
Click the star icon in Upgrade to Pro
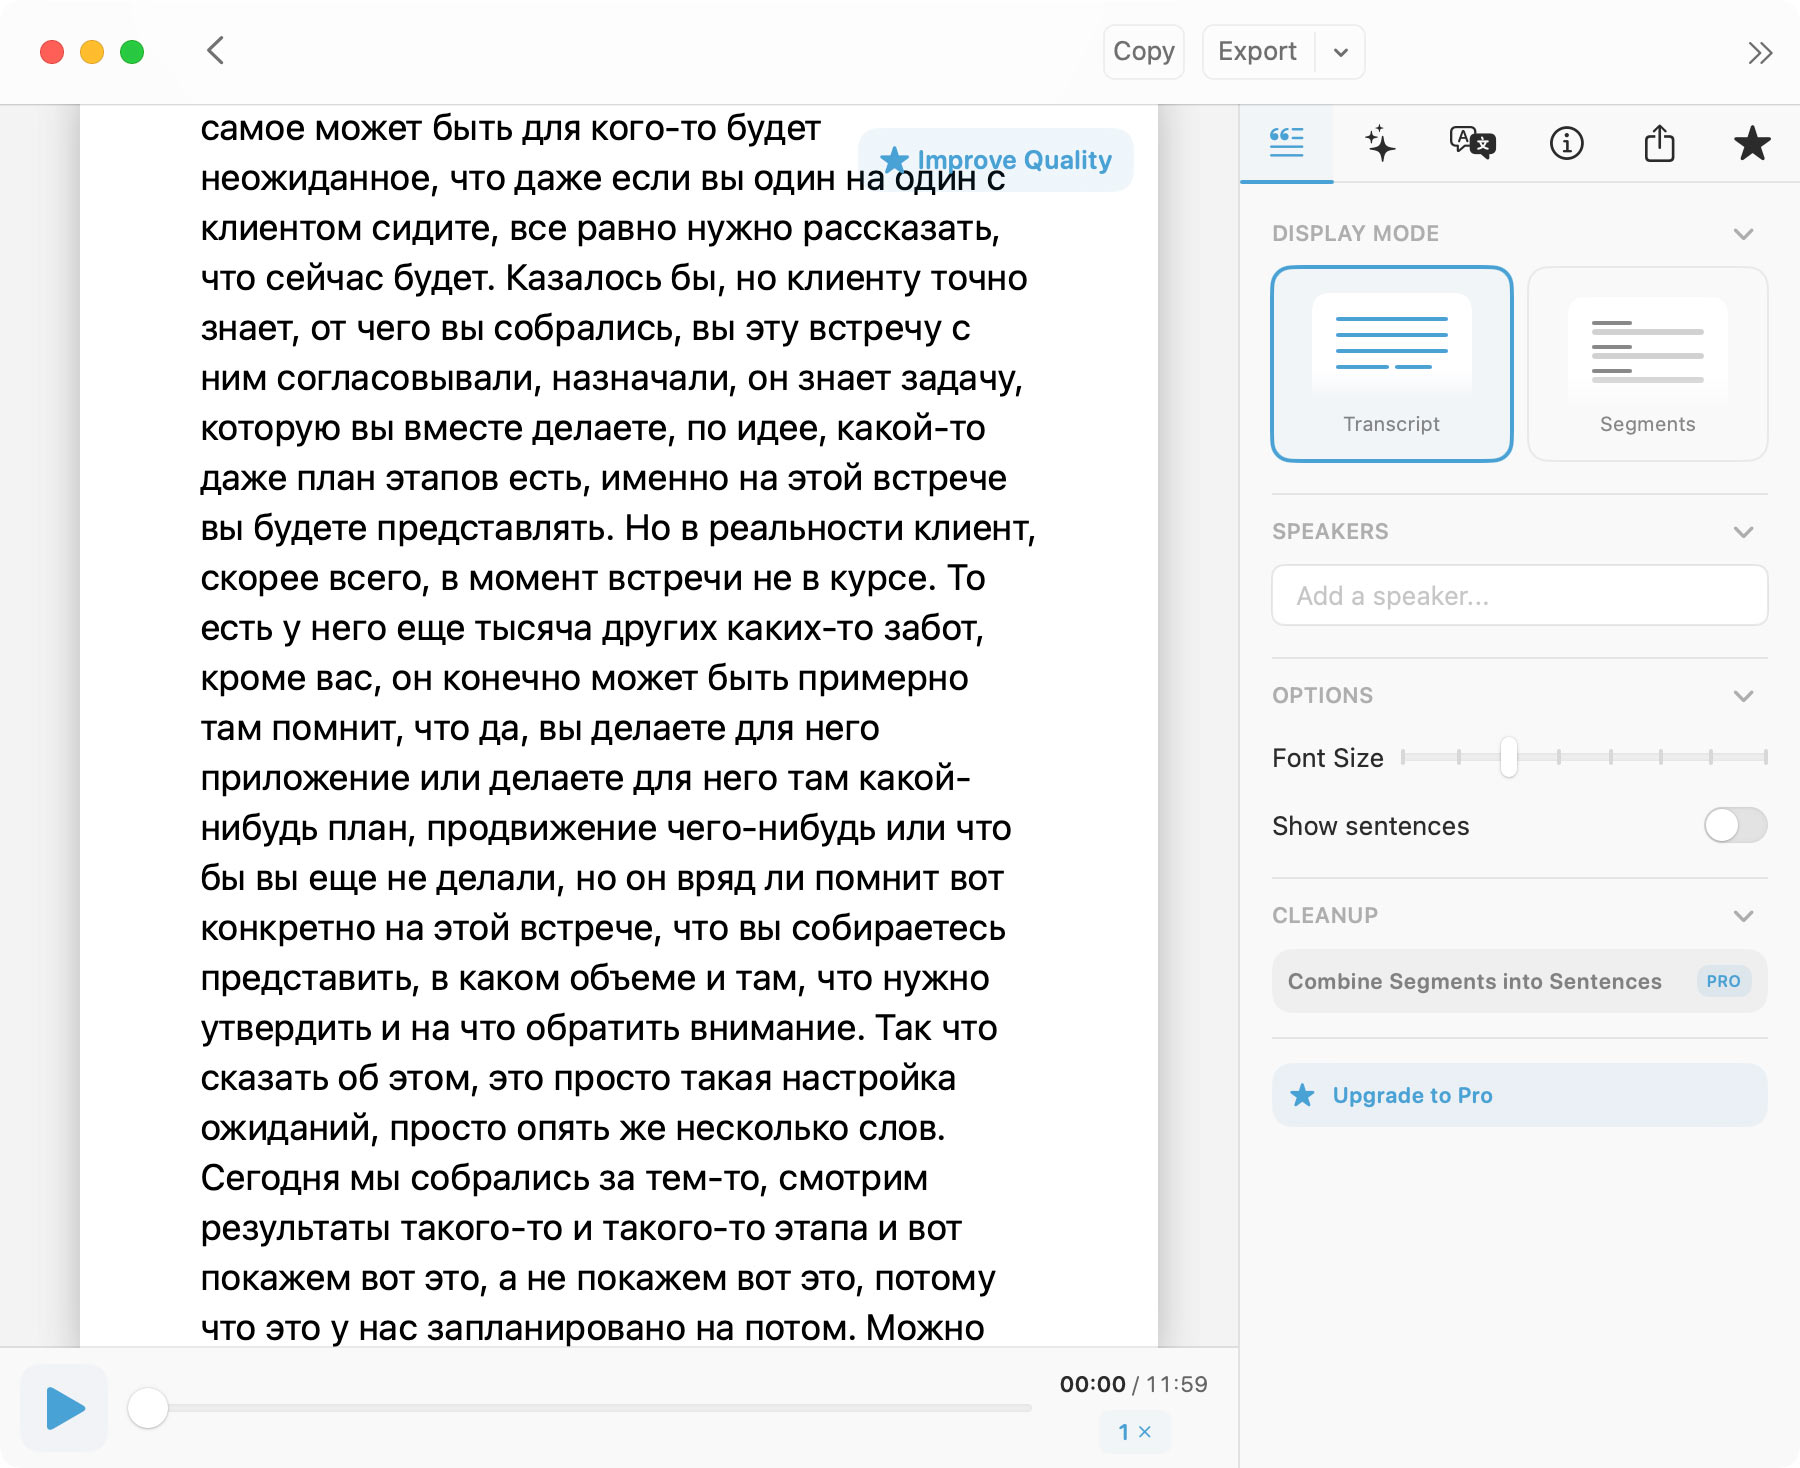coord(1302,1095)
